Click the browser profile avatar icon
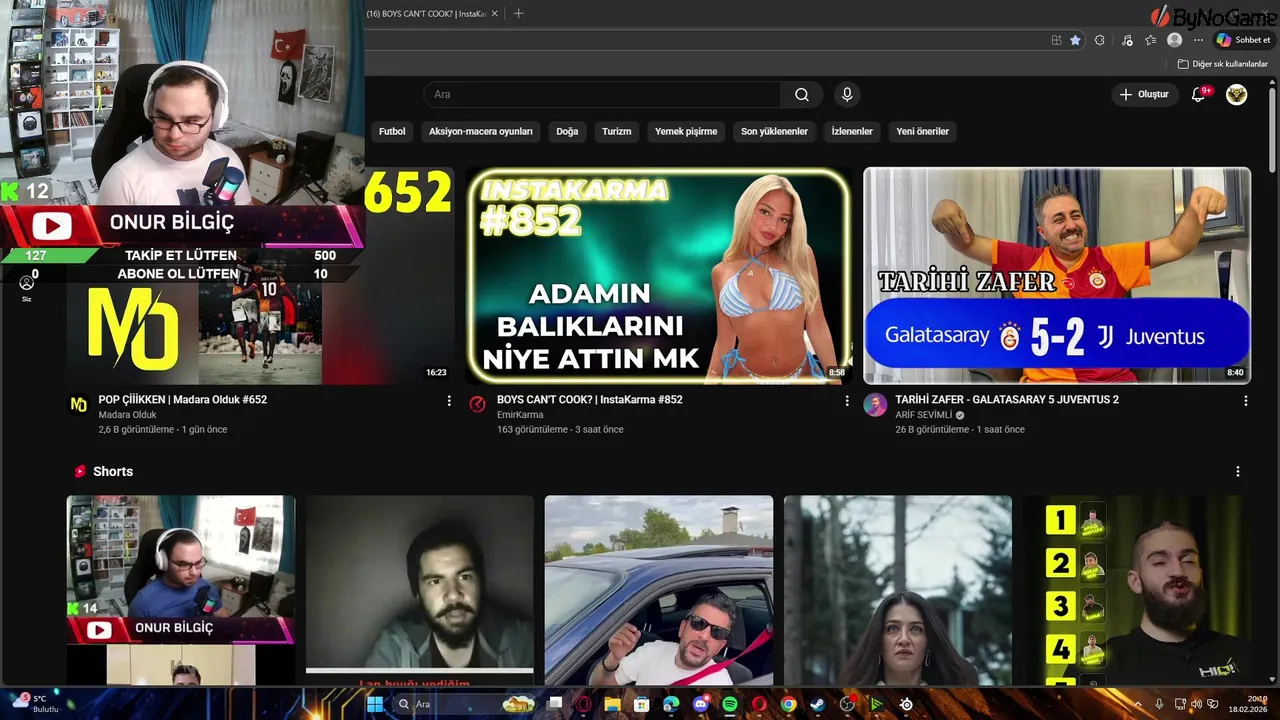 click(1175, 40)
